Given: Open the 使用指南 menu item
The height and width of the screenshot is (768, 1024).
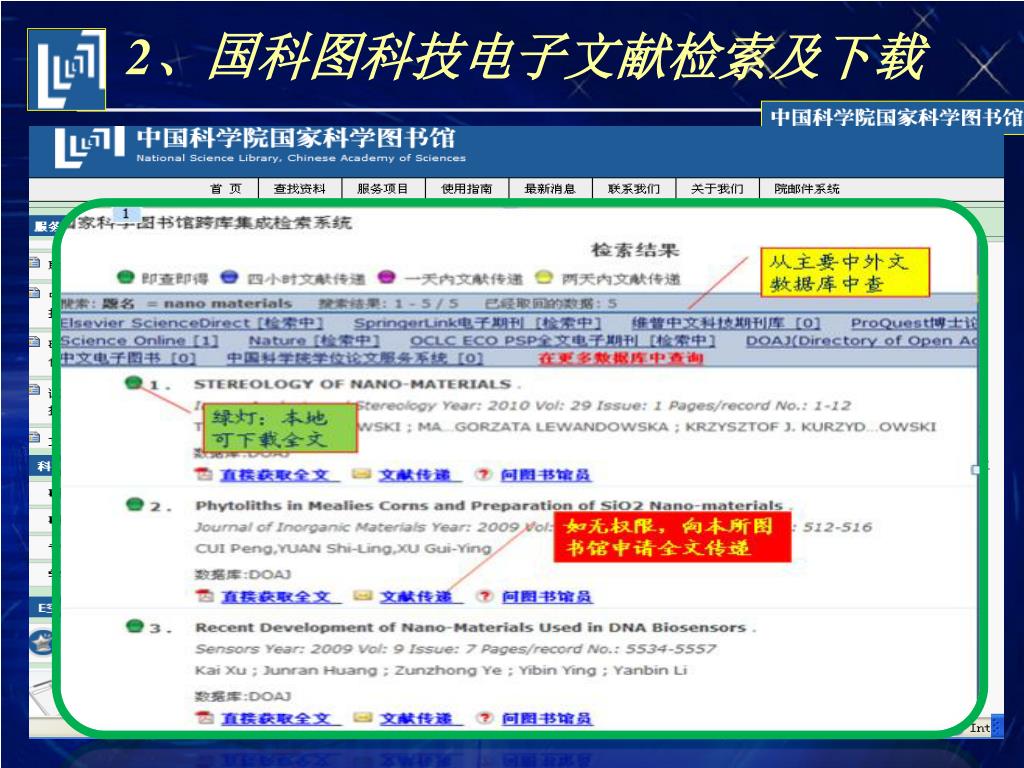Looking at the screenshot, I should 466,189.
